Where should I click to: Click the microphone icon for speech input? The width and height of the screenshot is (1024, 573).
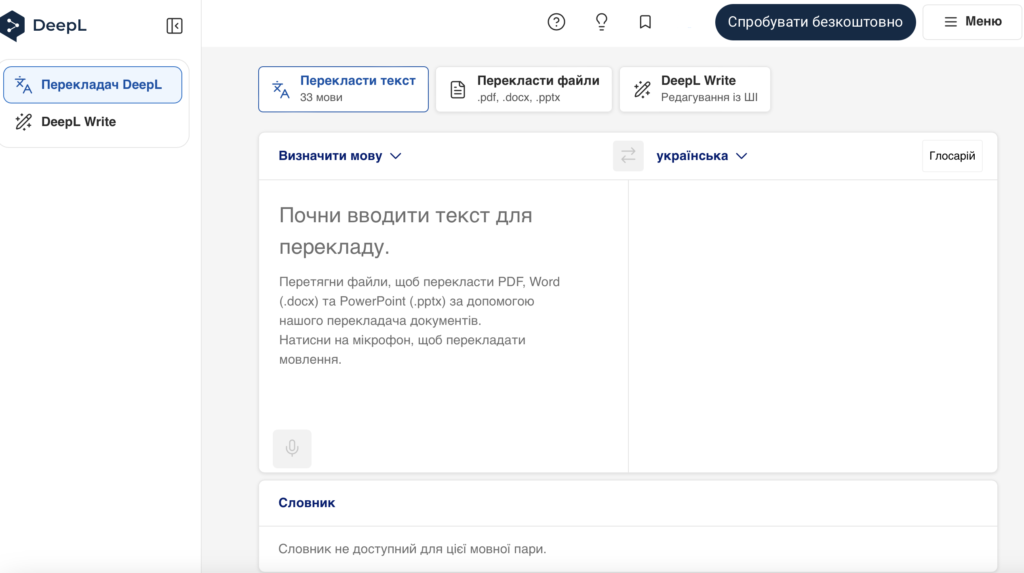(x=292, y=448)
